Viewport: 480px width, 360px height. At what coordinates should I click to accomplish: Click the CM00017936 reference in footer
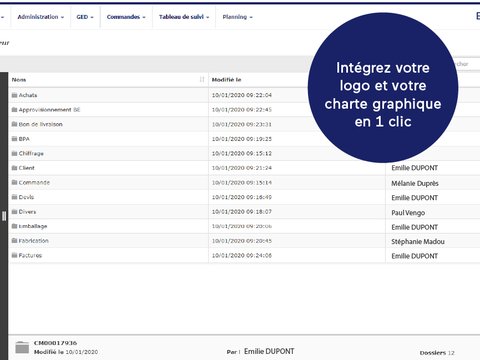click(55, 343)
